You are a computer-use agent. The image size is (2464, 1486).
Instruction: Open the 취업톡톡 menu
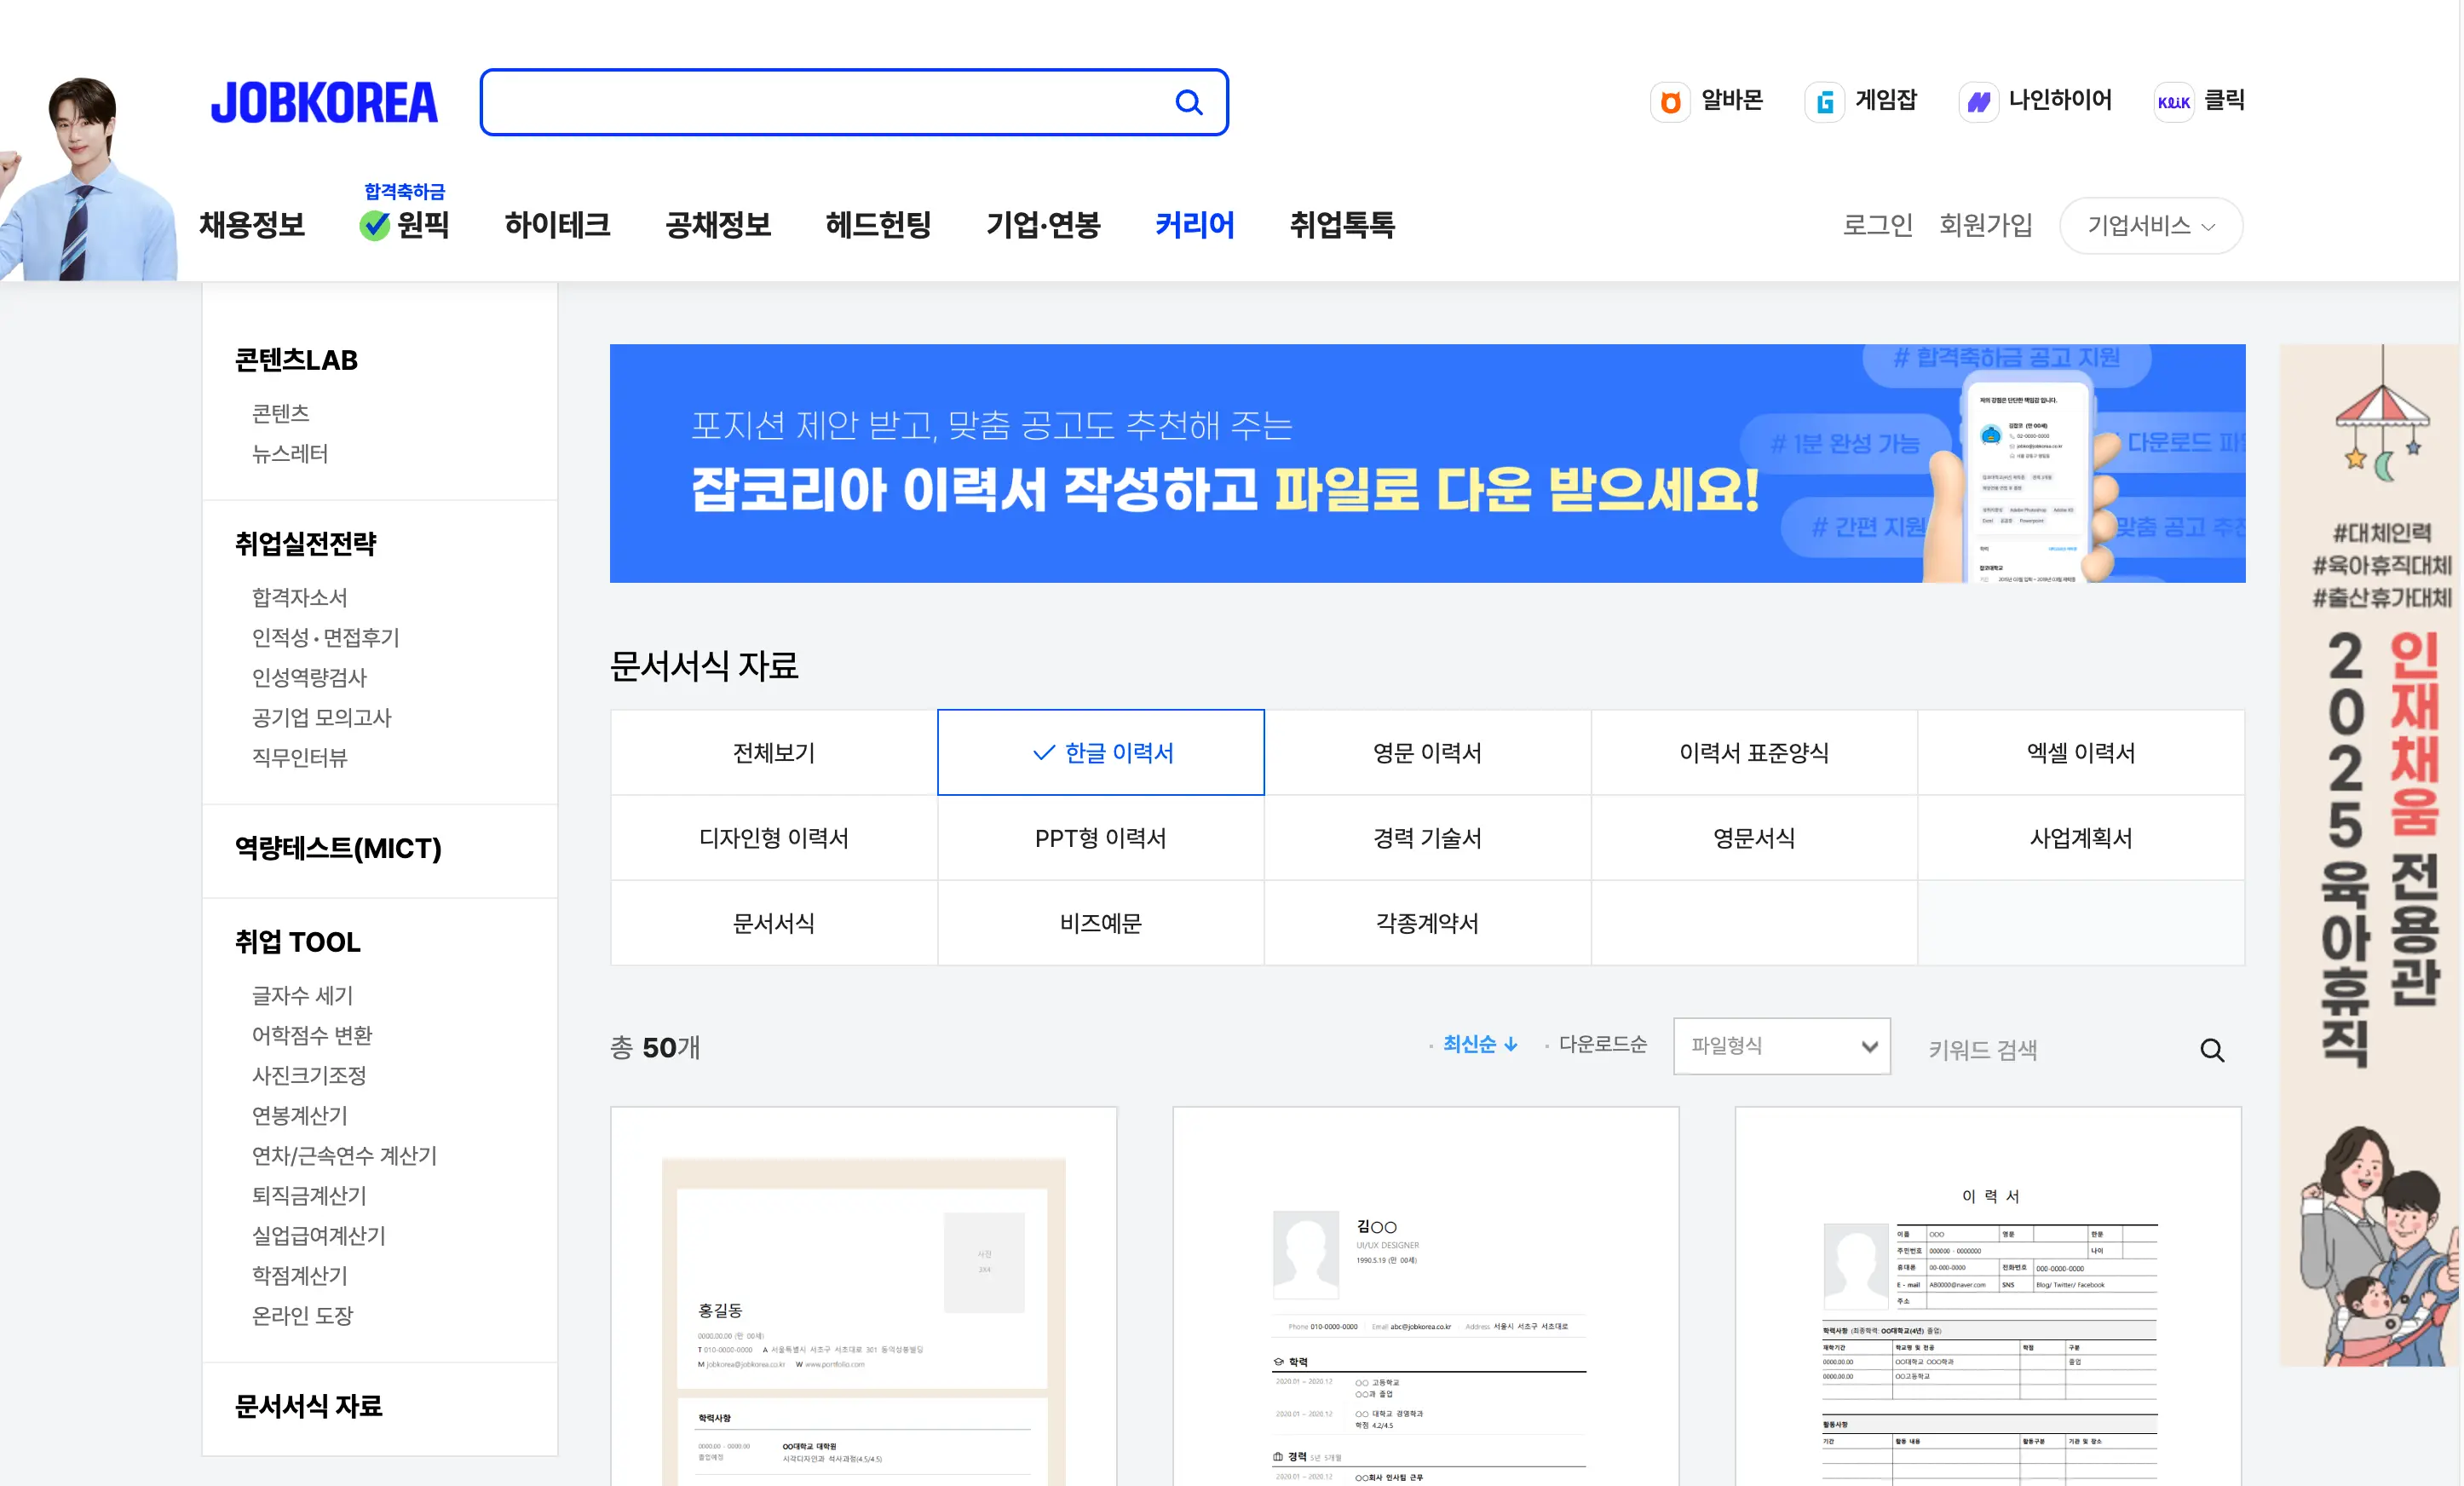[1342, 225]
